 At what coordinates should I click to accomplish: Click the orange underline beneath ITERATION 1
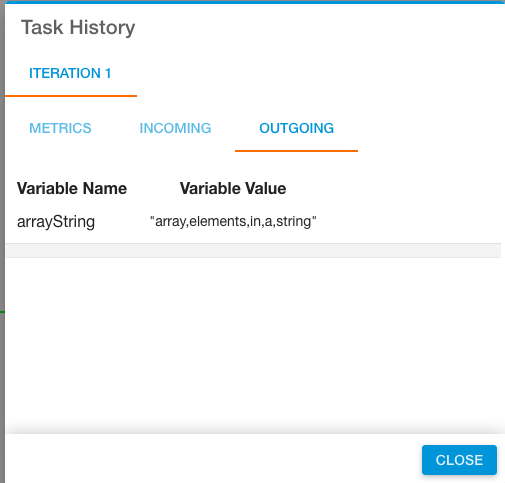click(x=71, y=96)
